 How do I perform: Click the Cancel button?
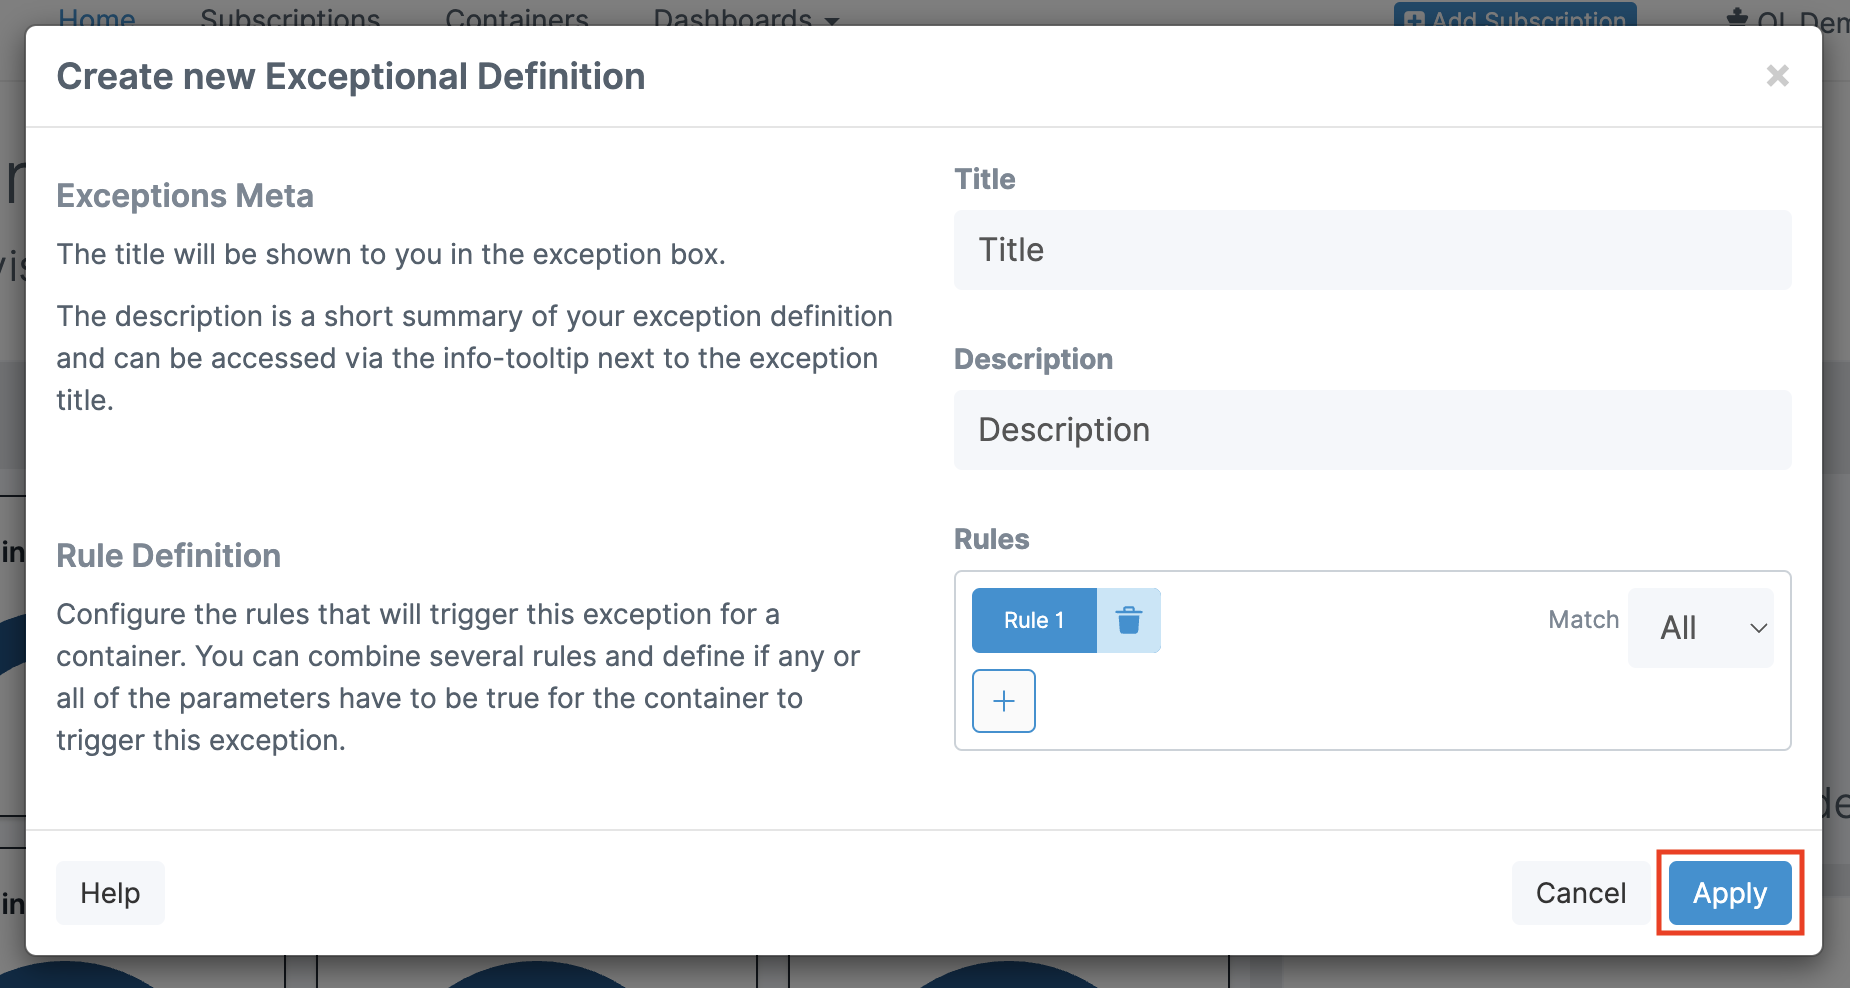[x=1581, y=893]
